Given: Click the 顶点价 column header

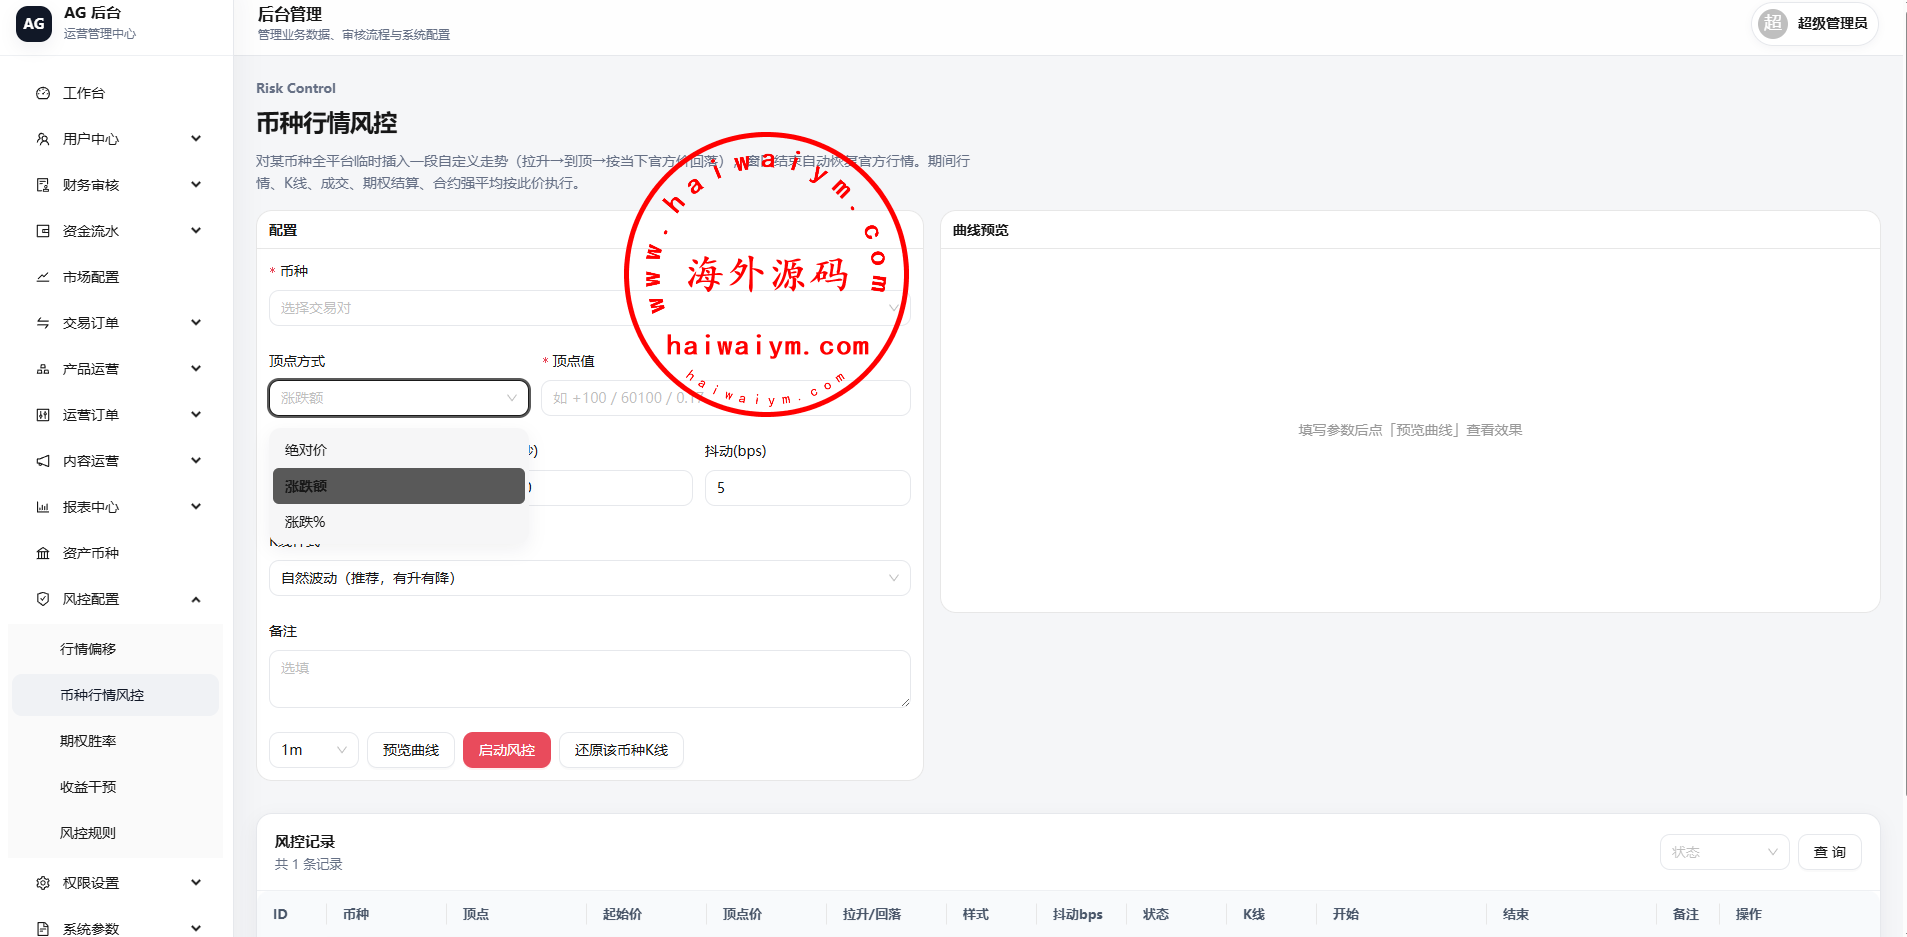Looking at the screenshot, I should [742, 914].
